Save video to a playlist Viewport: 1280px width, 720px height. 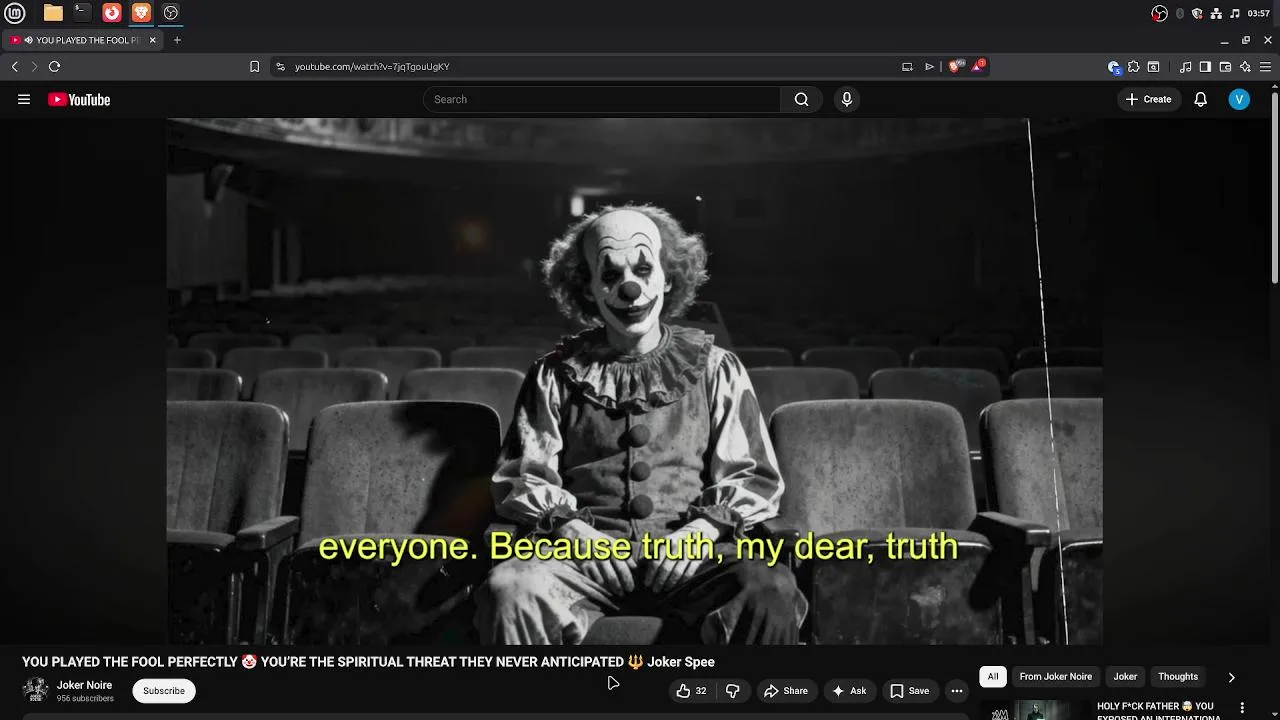(909, 691)
